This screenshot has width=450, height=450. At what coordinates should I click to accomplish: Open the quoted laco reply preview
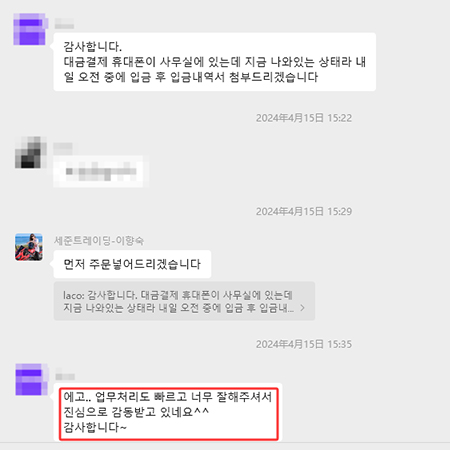click(184, 301)
